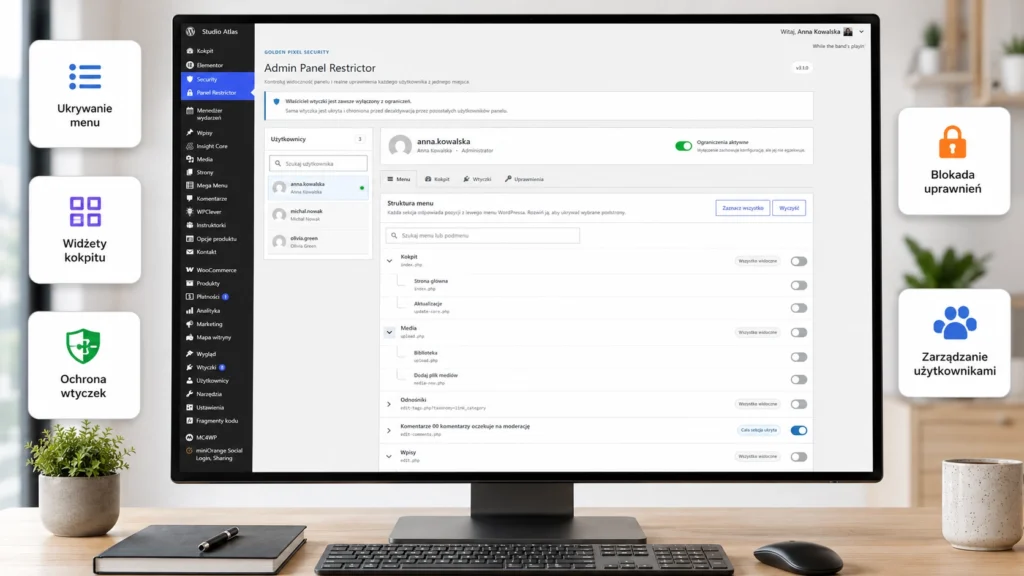Expand the Komentarze section chevron
1024x576 pixels.
tap(389, 430)
